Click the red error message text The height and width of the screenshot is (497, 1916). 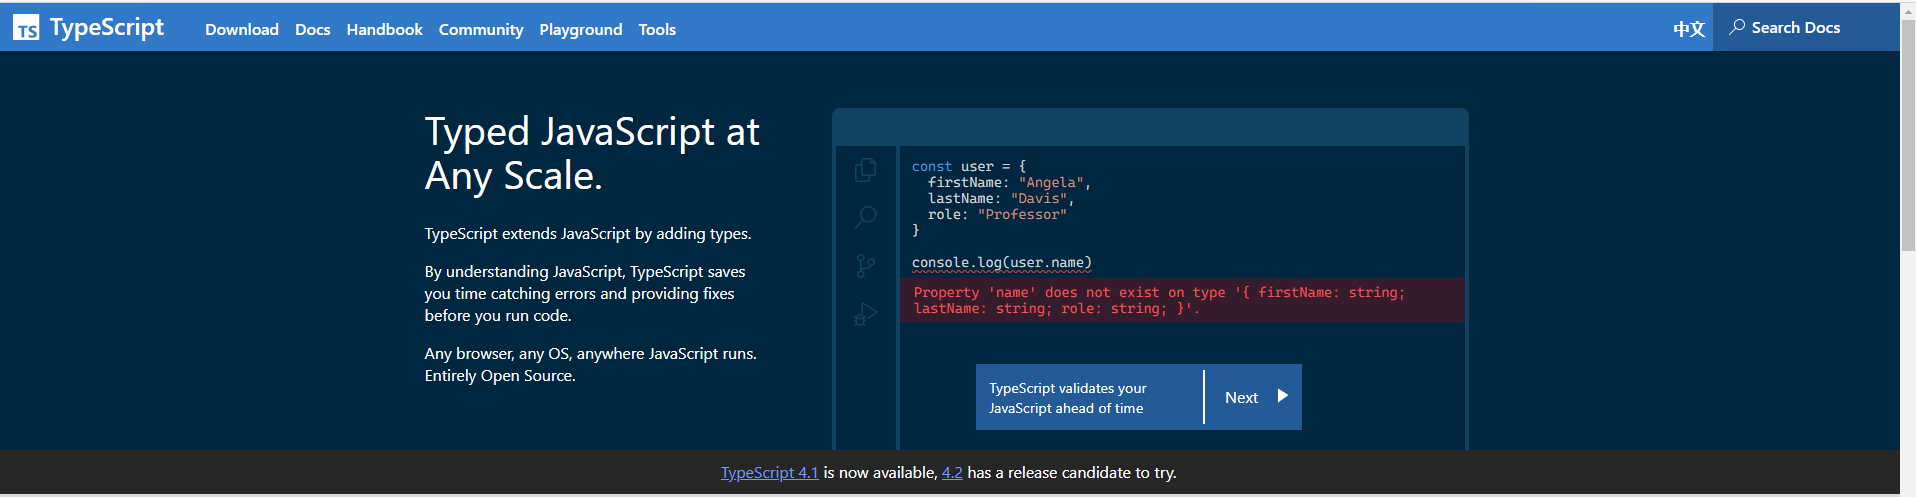pyautogui.click(x=1160, y=300)
